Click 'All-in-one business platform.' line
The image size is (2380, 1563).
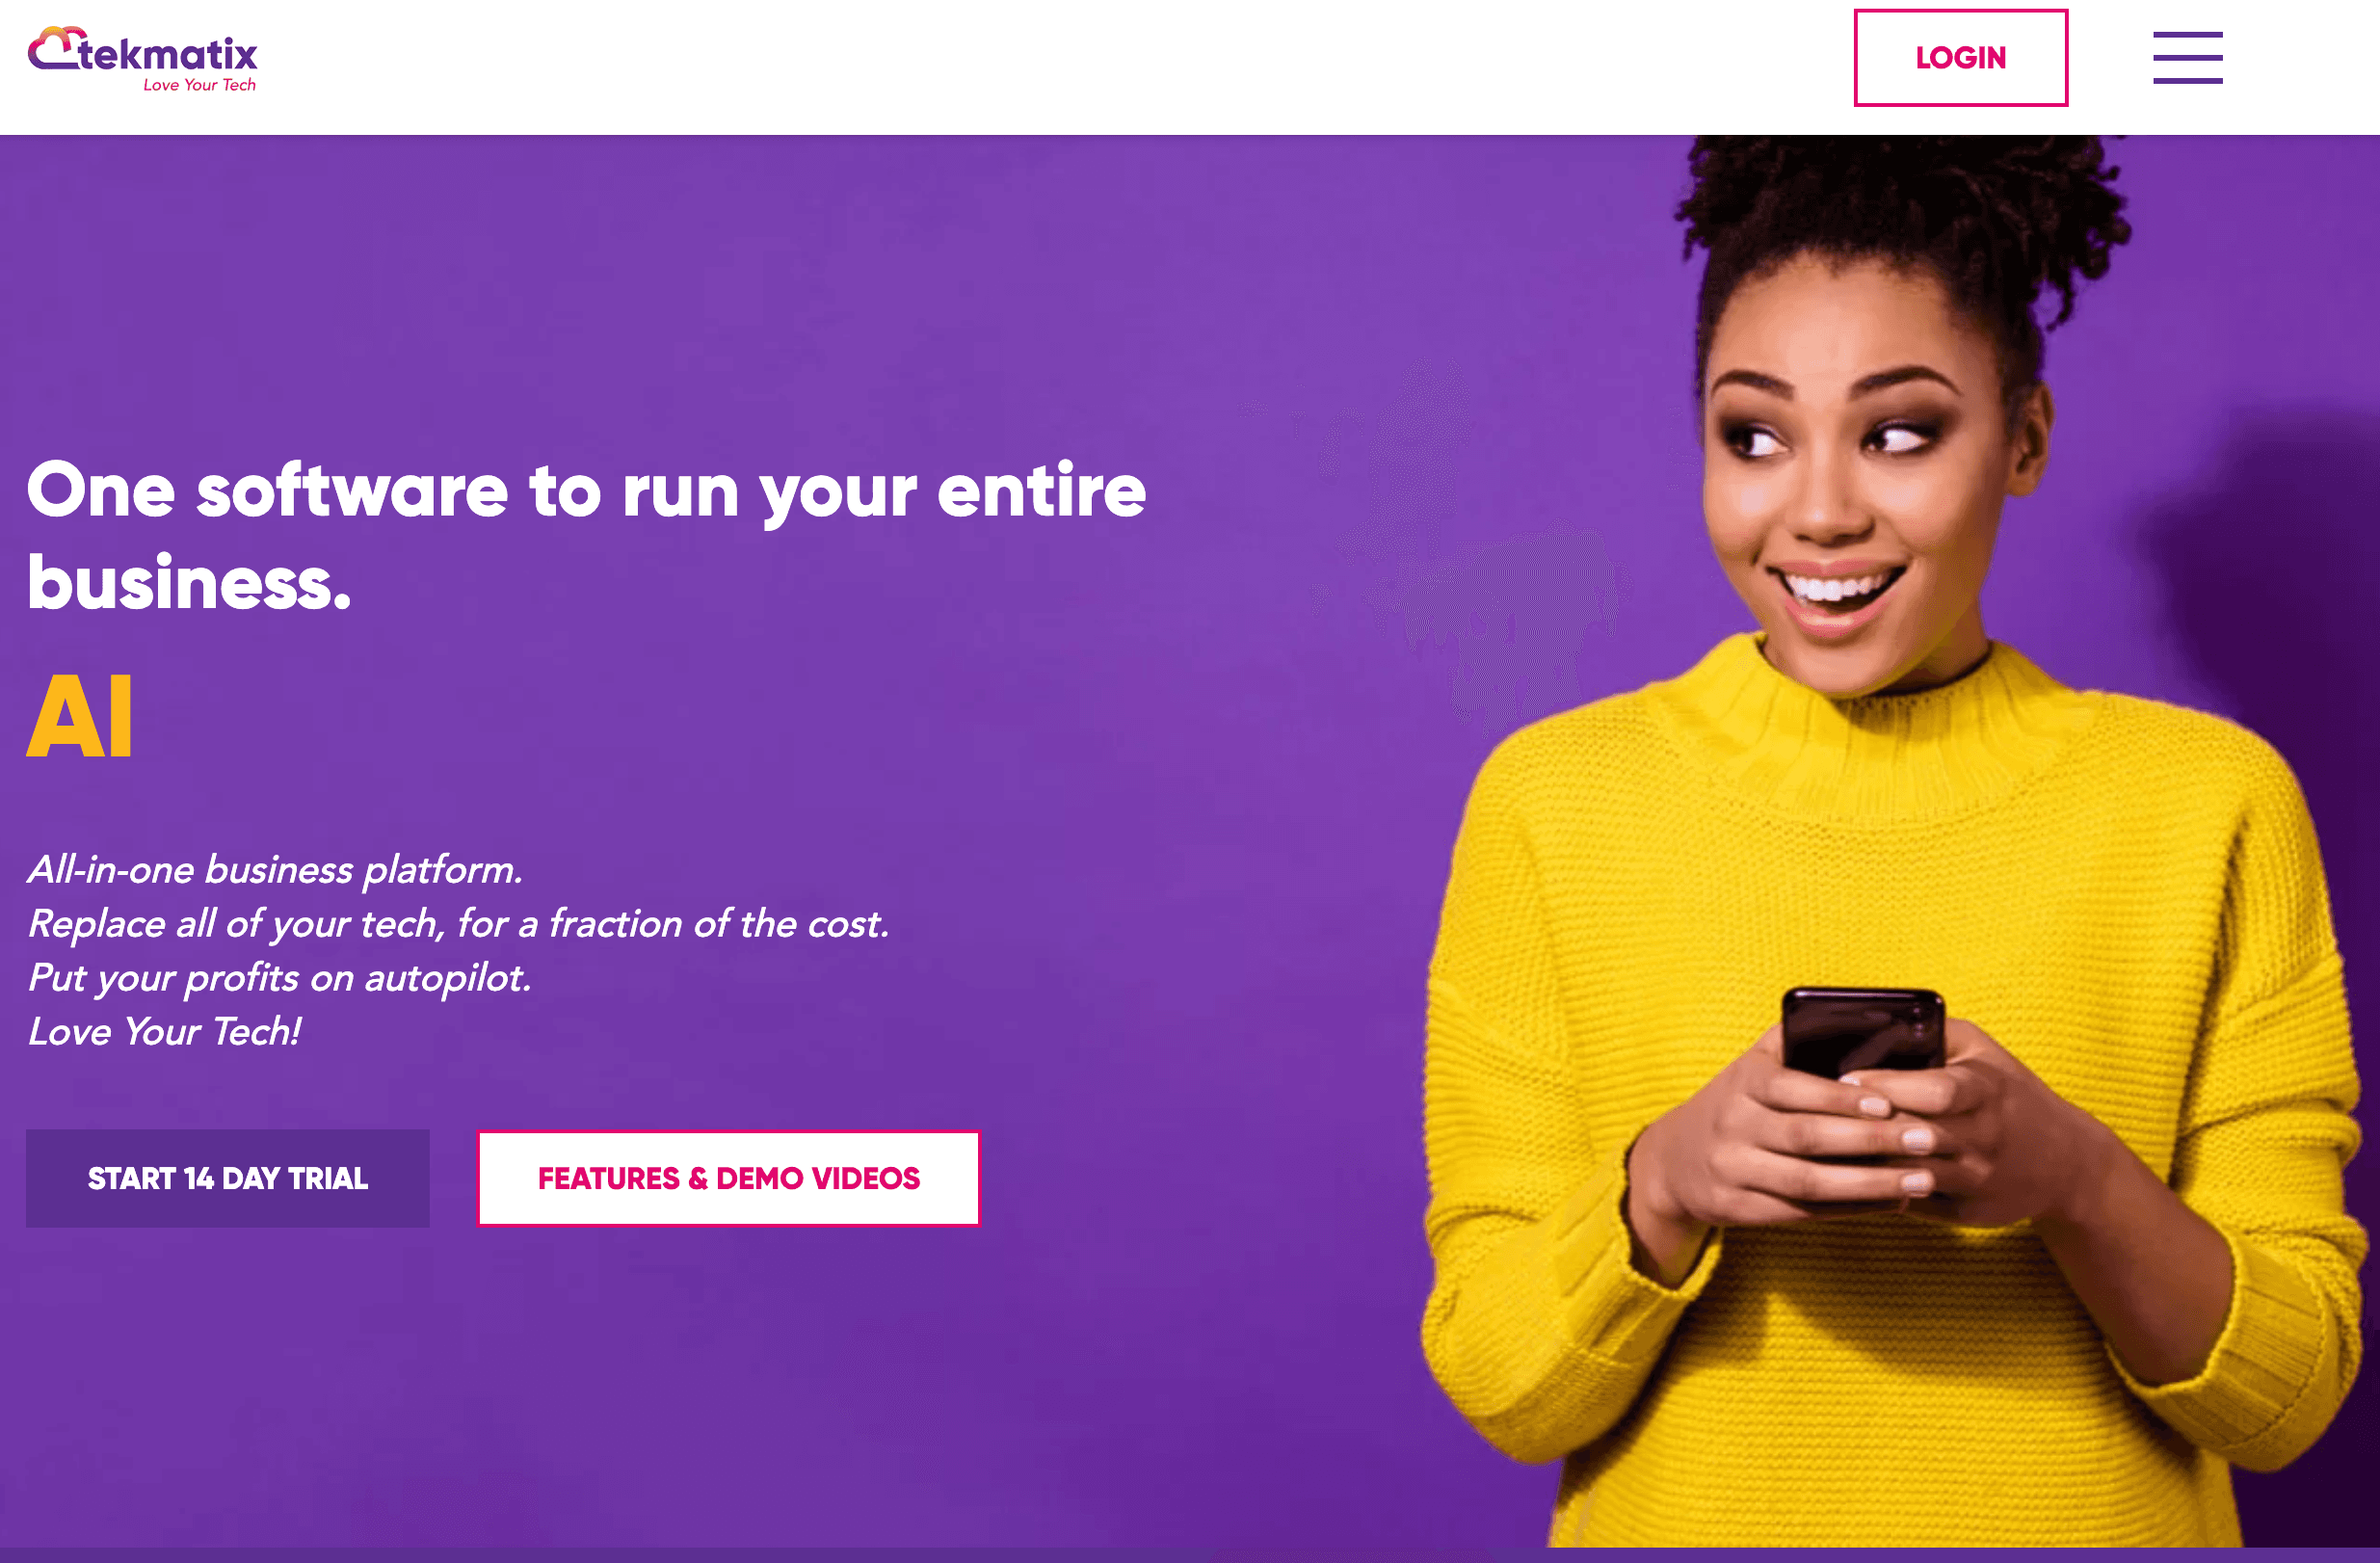(275, 870)
